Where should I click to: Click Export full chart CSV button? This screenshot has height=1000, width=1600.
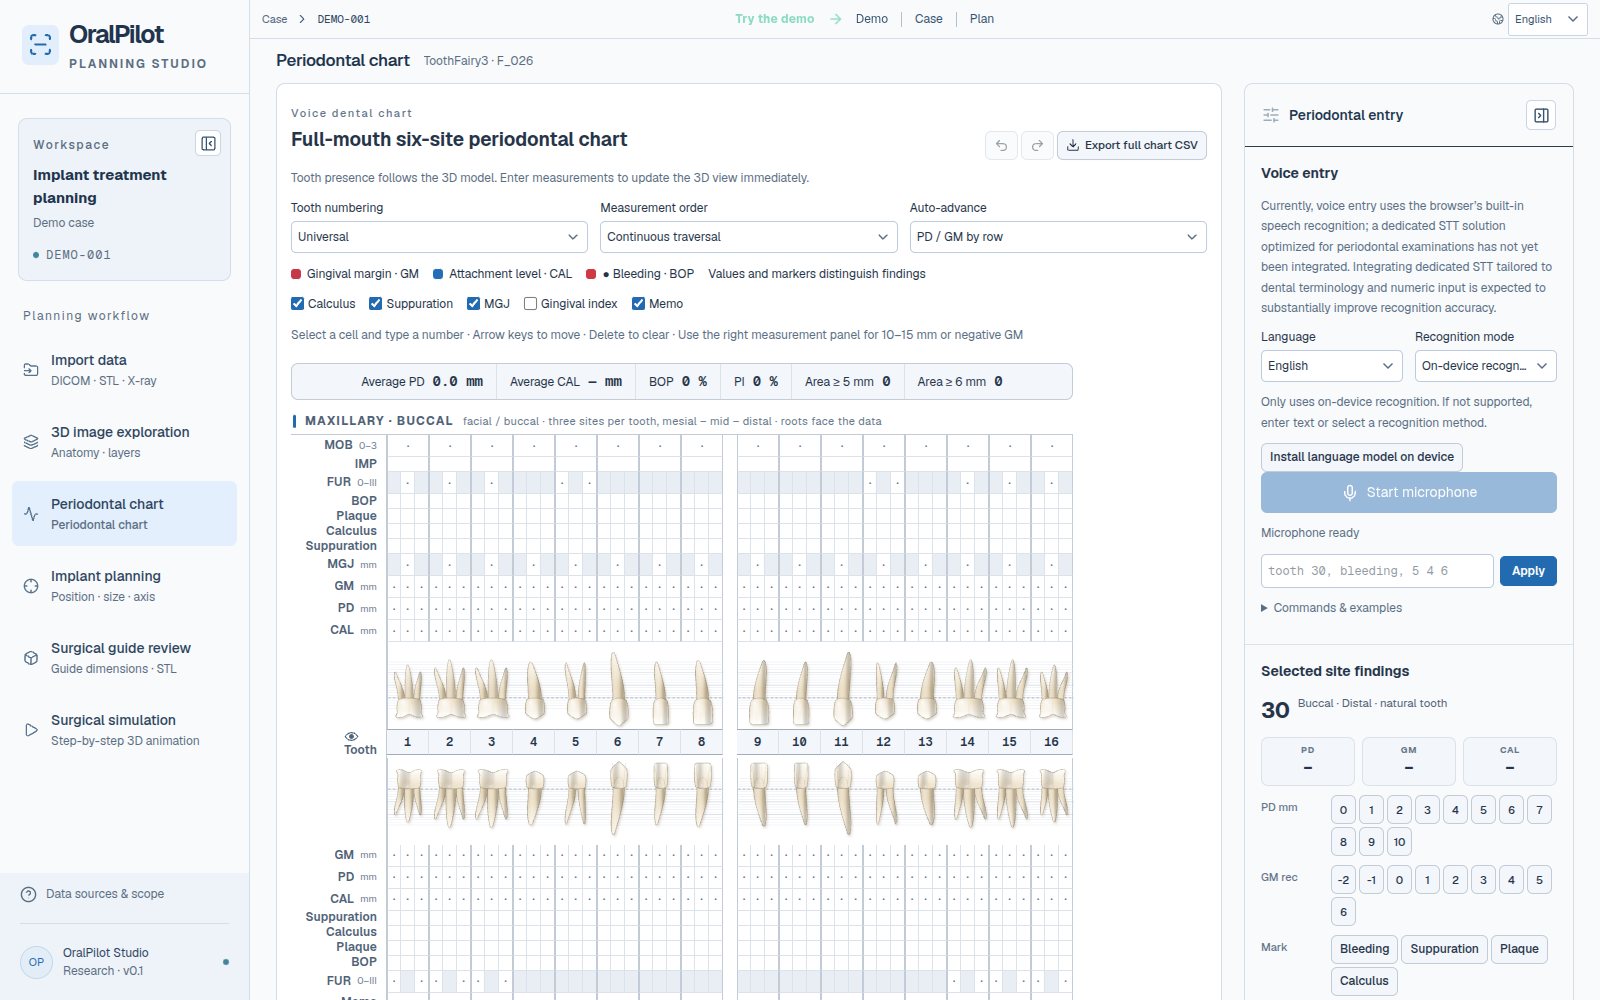click(x=1132, y=145)
